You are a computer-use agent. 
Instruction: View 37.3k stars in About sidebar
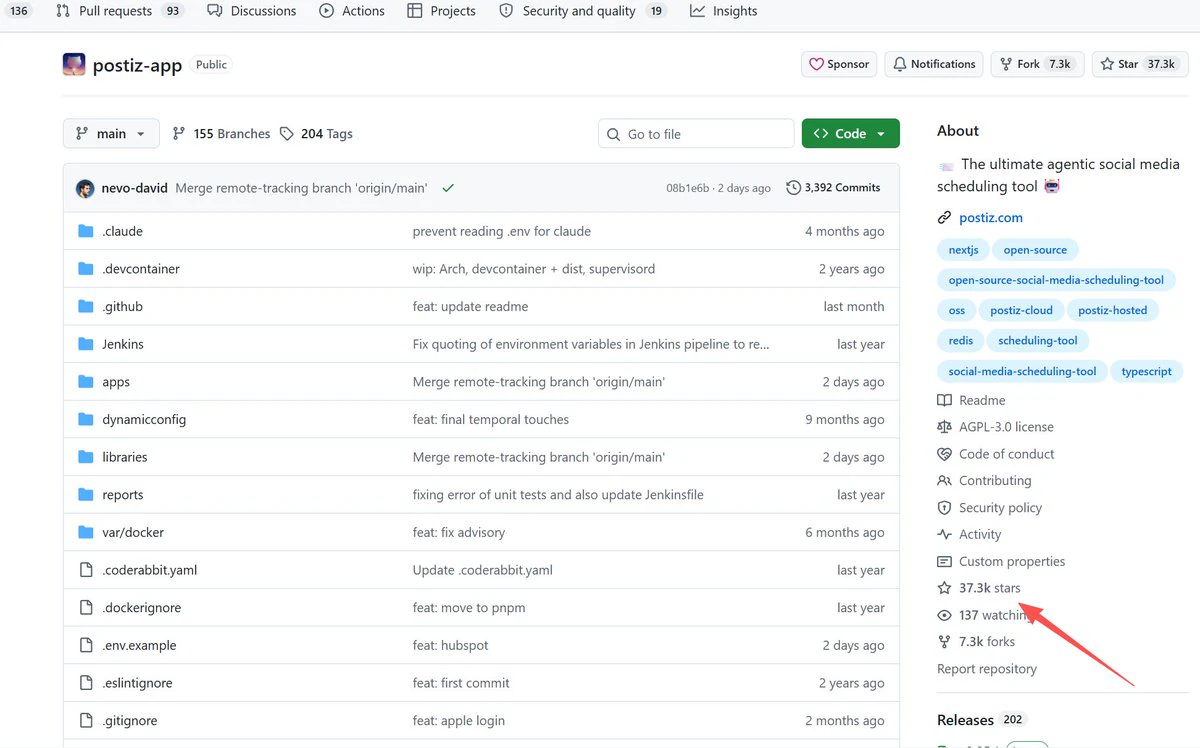pyautogui.click(x=979, y=588)
